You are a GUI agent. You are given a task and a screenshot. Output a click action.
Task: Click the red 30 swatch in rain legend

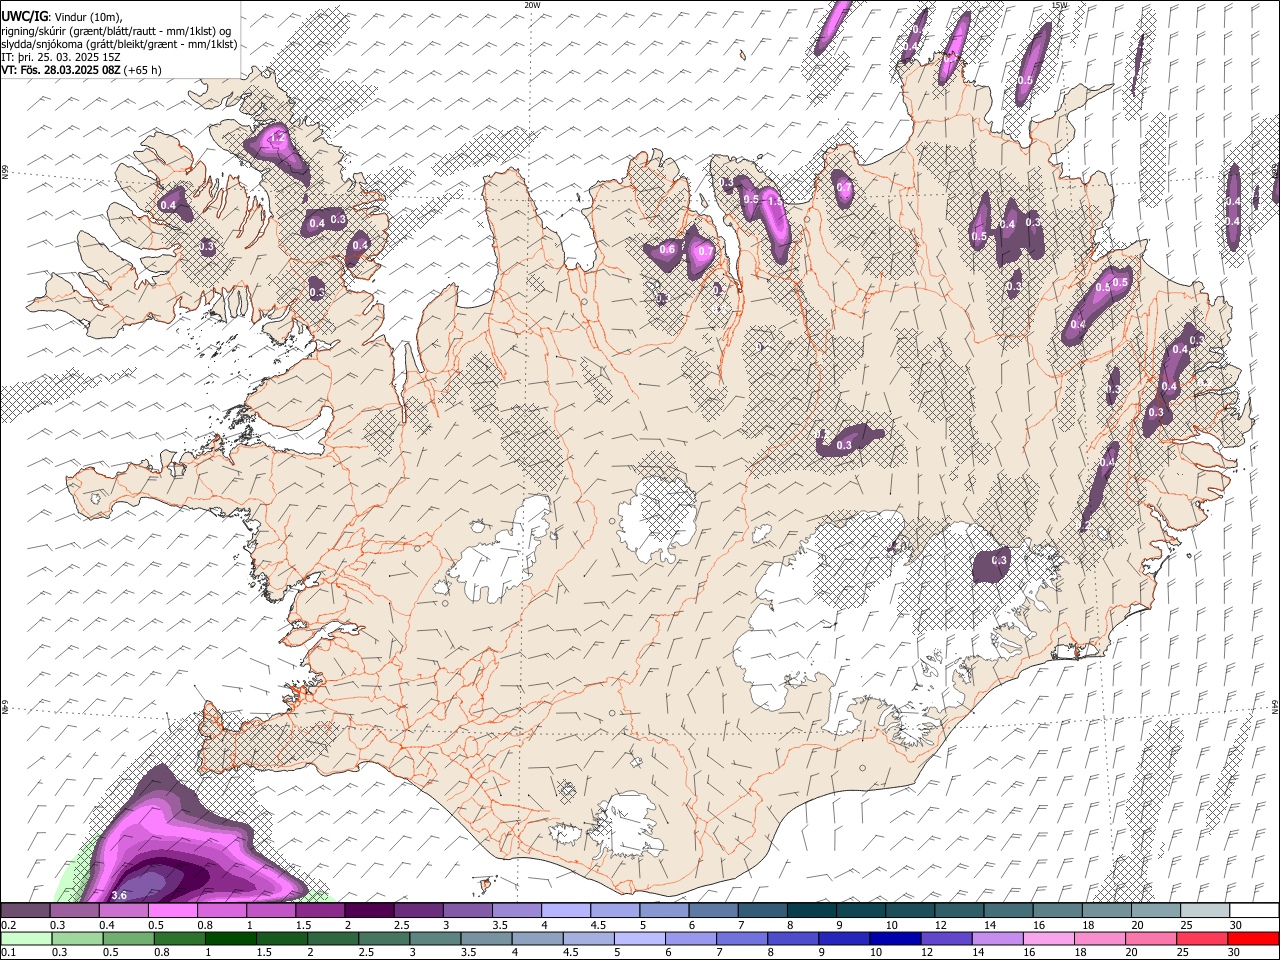point(1253,939)
